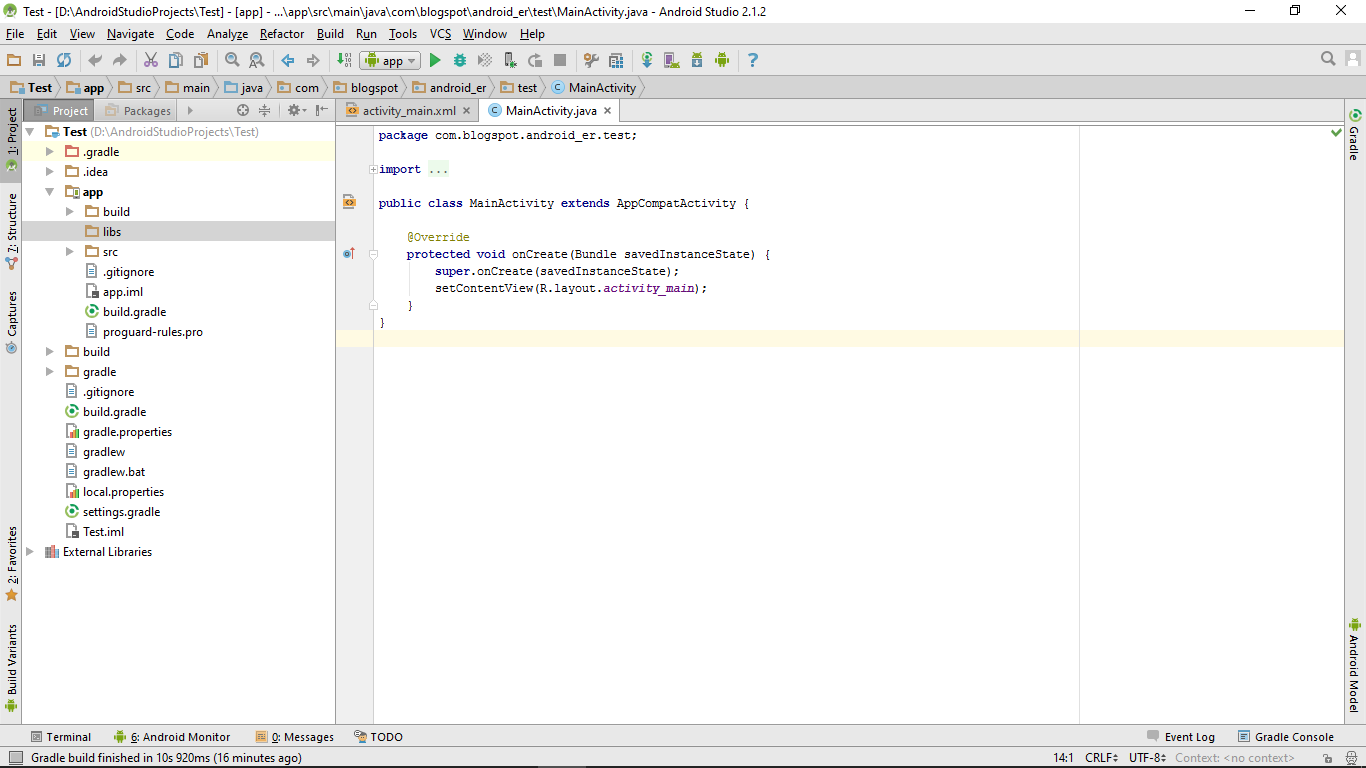Open the Analyze menu
This screenshot has height=768, width=1366.
click(227, 34)
